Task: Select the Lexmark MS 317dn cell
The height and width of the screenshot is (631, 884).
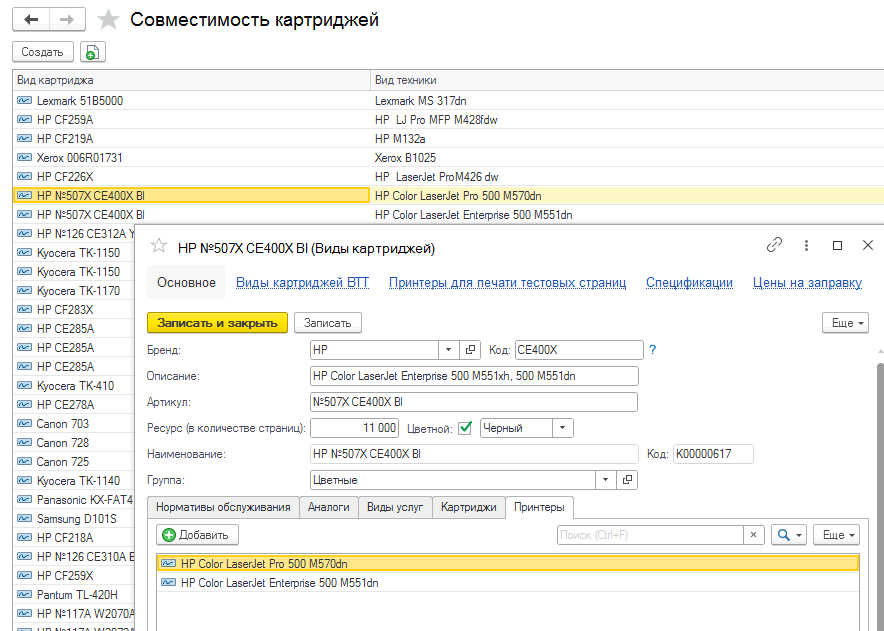Action: click(627, 100)
